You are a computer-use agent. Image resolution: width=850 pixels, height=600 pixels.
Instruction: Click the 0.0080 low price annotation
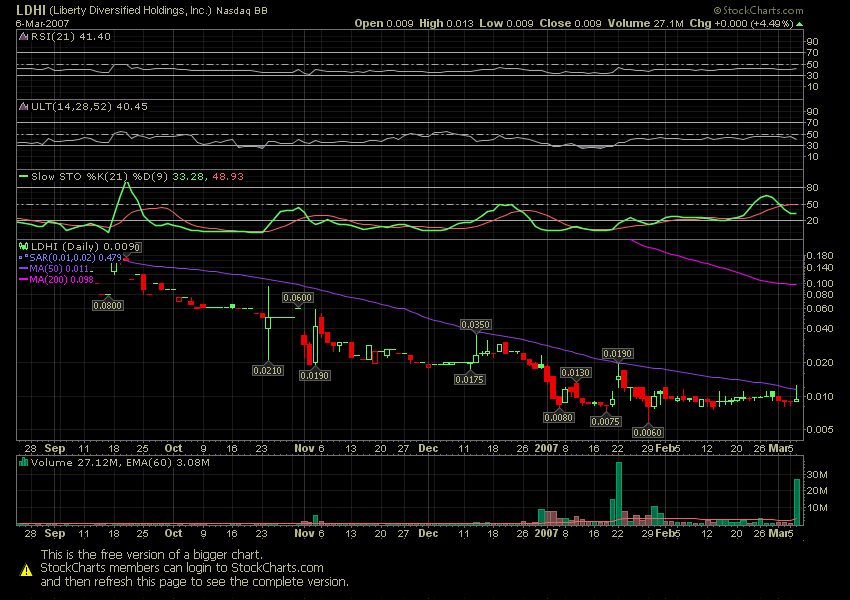558,417
